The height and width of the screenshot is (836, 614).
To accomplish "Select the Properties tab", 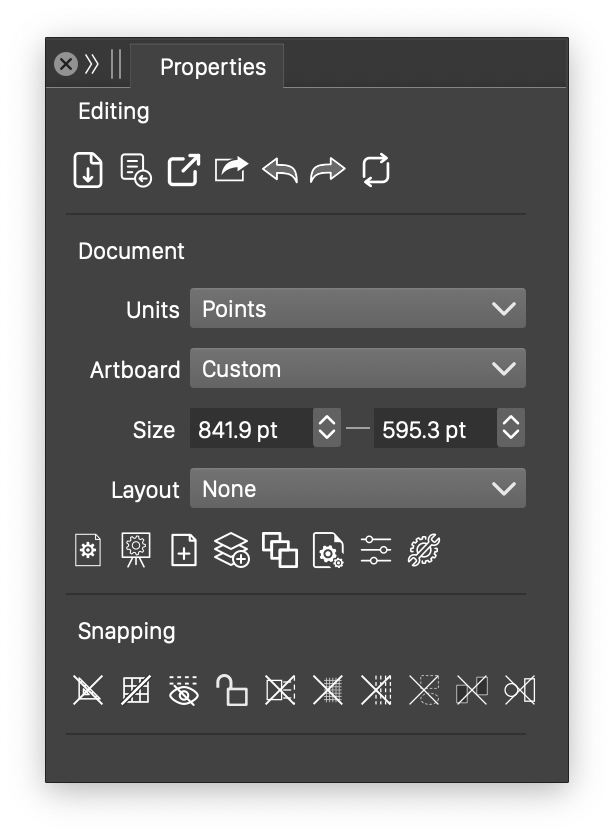I will (x=212, y=67).
